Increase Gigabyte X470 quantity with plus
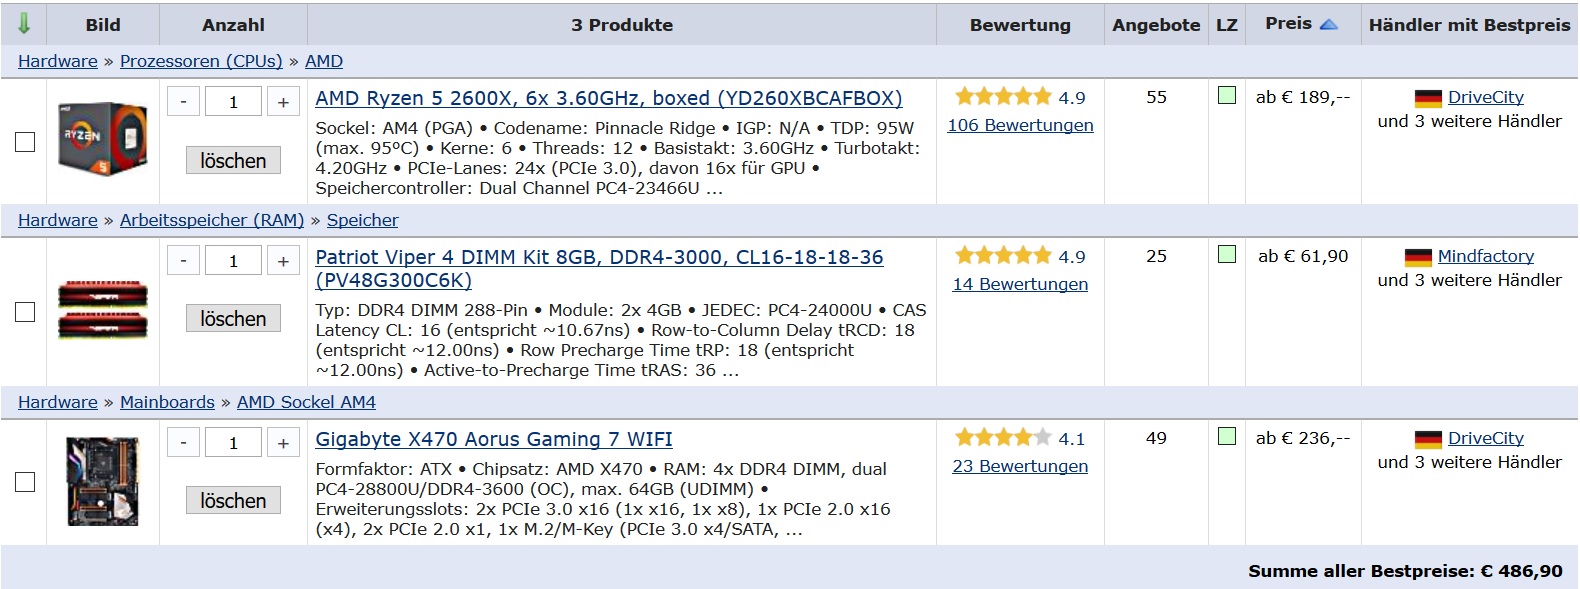Screen dimensions: 1580x589 click(283, 443)
